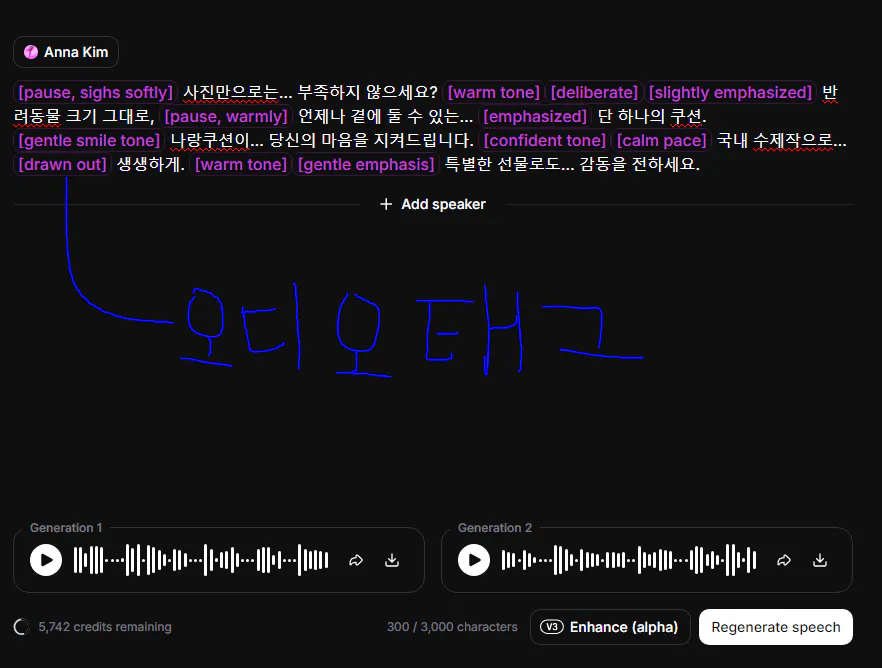Share Generation 1 audio
The width and height of the screenshot is (882, 668).
click(x=356, y=560)
